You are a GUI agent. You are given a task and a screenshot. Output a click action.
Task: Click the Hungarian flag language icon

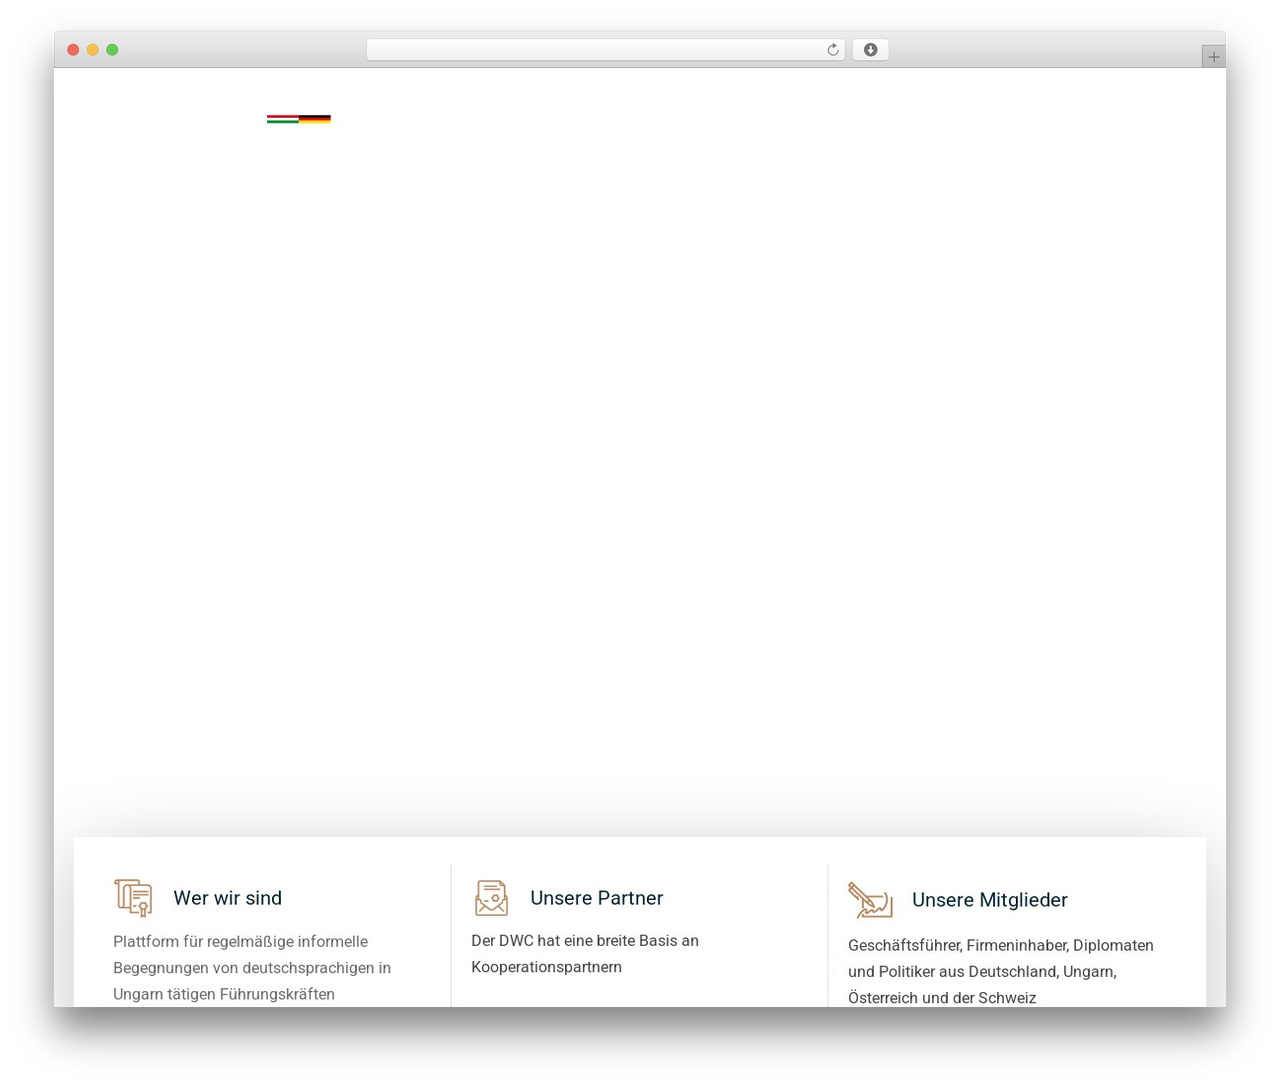tap(282, 119)
